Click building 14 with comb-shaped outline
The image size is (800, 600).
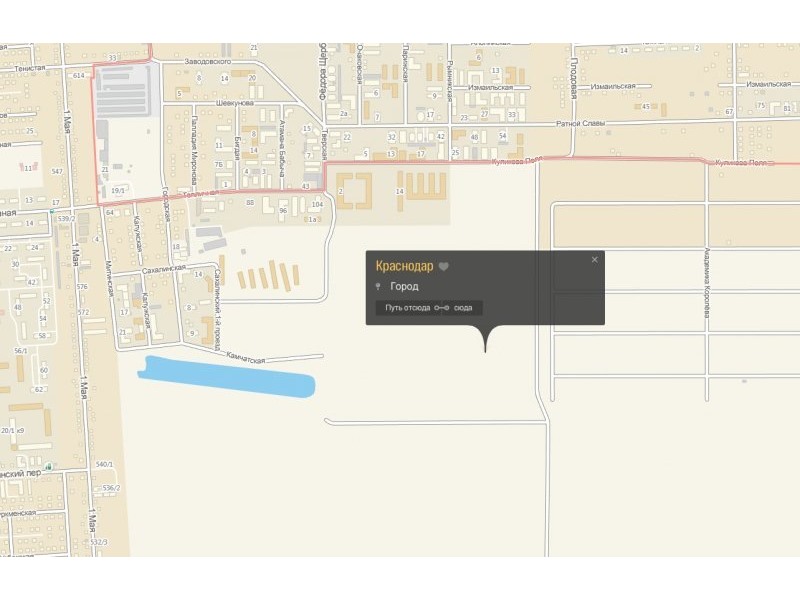(422, 190)
